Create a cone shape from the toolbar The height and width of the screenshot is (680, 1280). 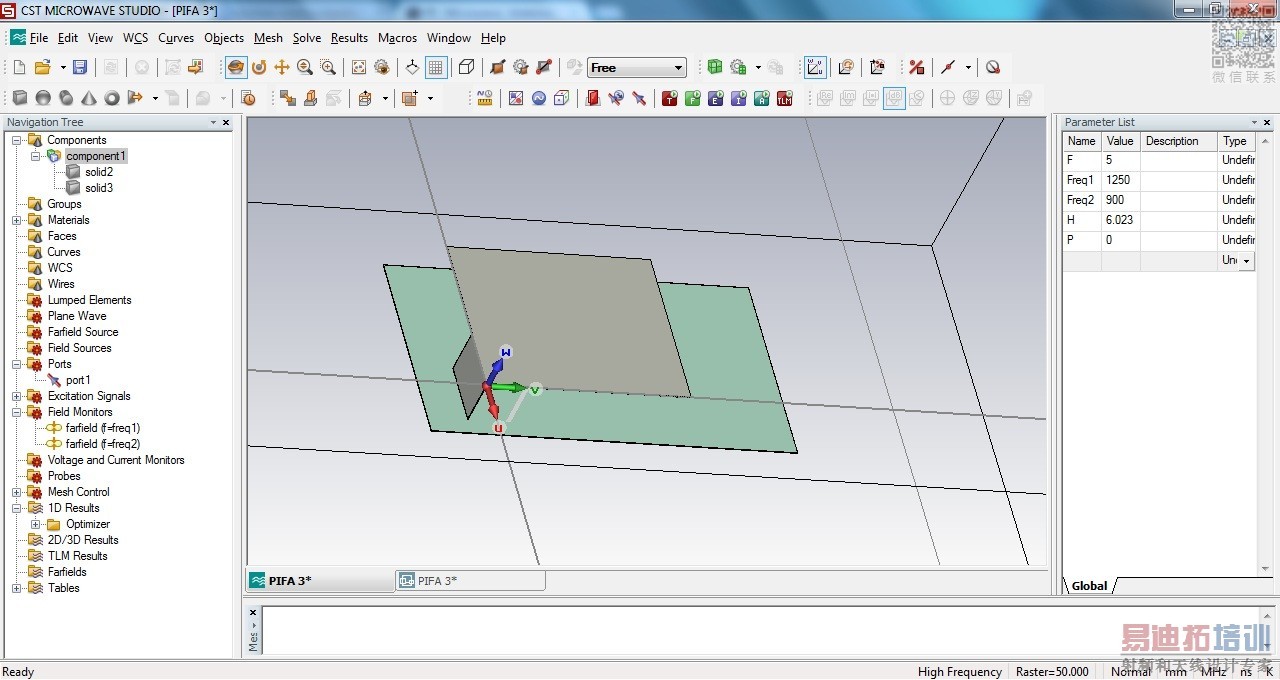tap(89, 98)
